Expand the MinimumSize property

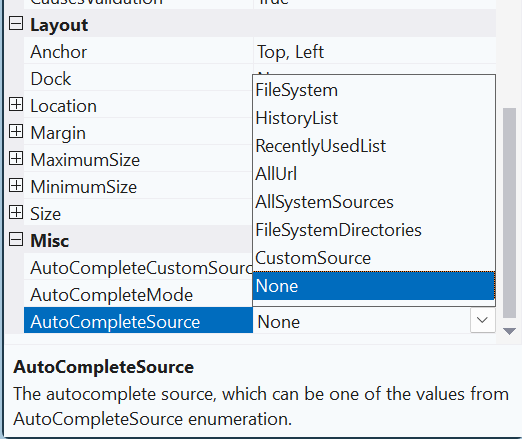[16, 186]
